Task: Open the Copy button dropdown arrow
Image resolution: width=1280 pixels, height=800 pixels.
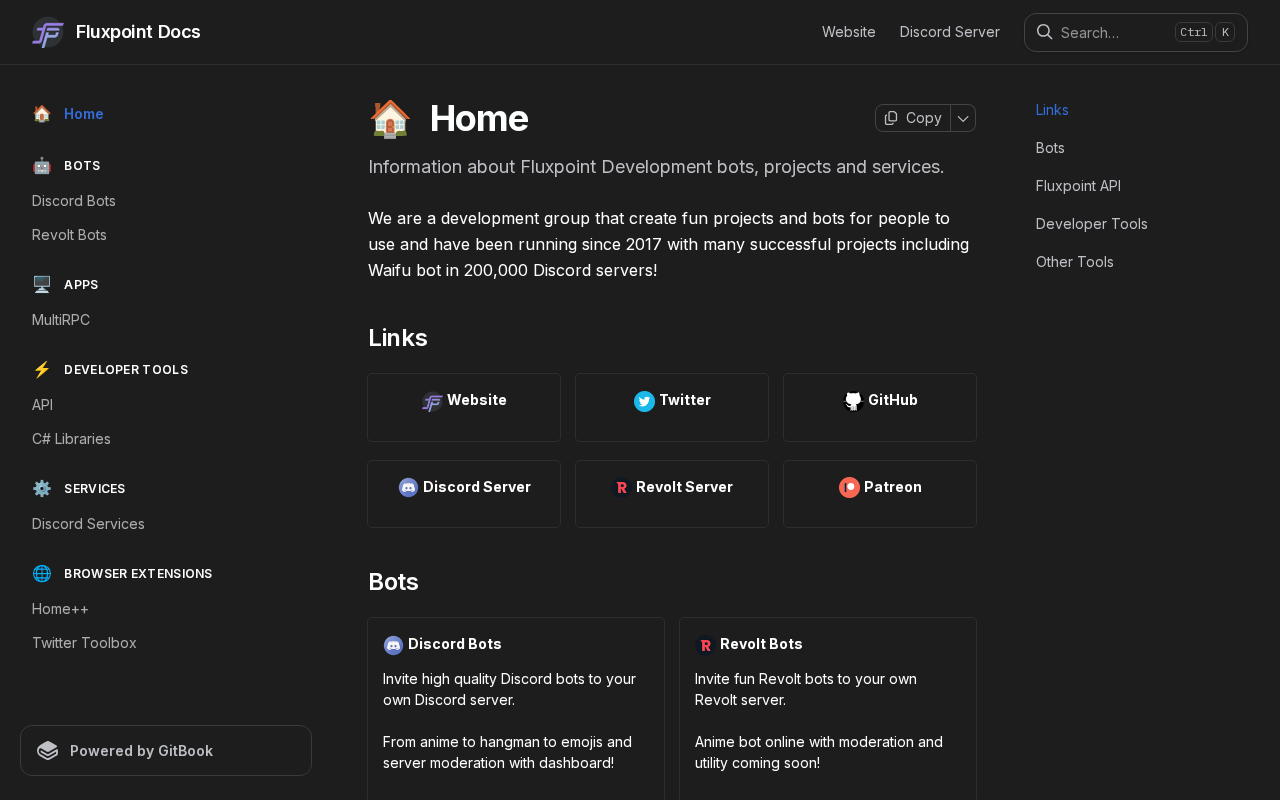Action: coord(963,118)
